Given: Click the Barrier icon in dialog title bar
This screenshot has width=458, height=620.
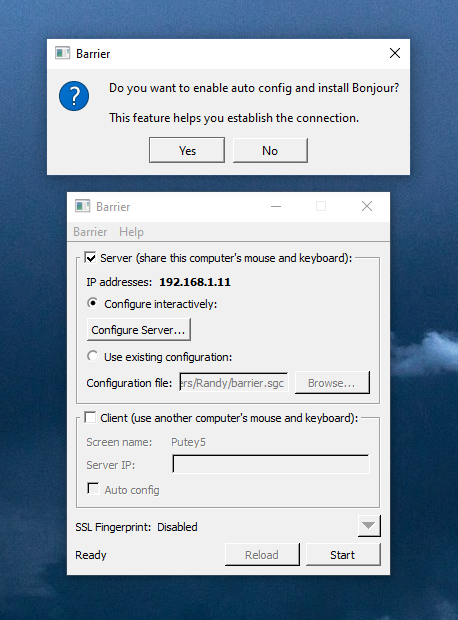Looking at the screenshot, I should pos(62,53).
